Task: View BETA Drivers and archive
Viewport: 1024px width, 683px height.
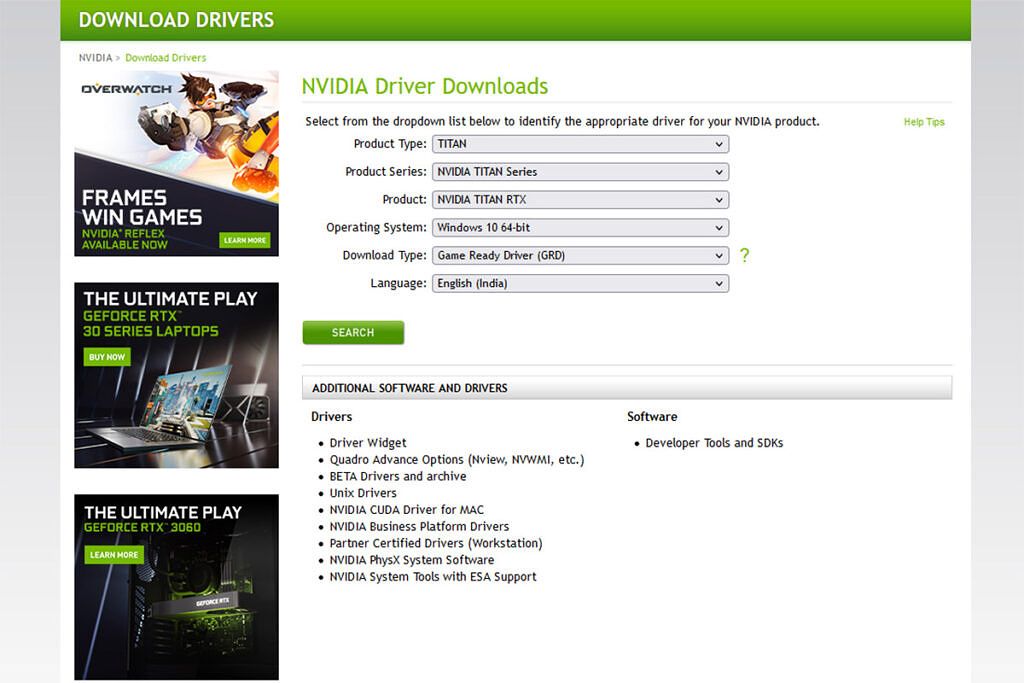Action: click(398, 476)
